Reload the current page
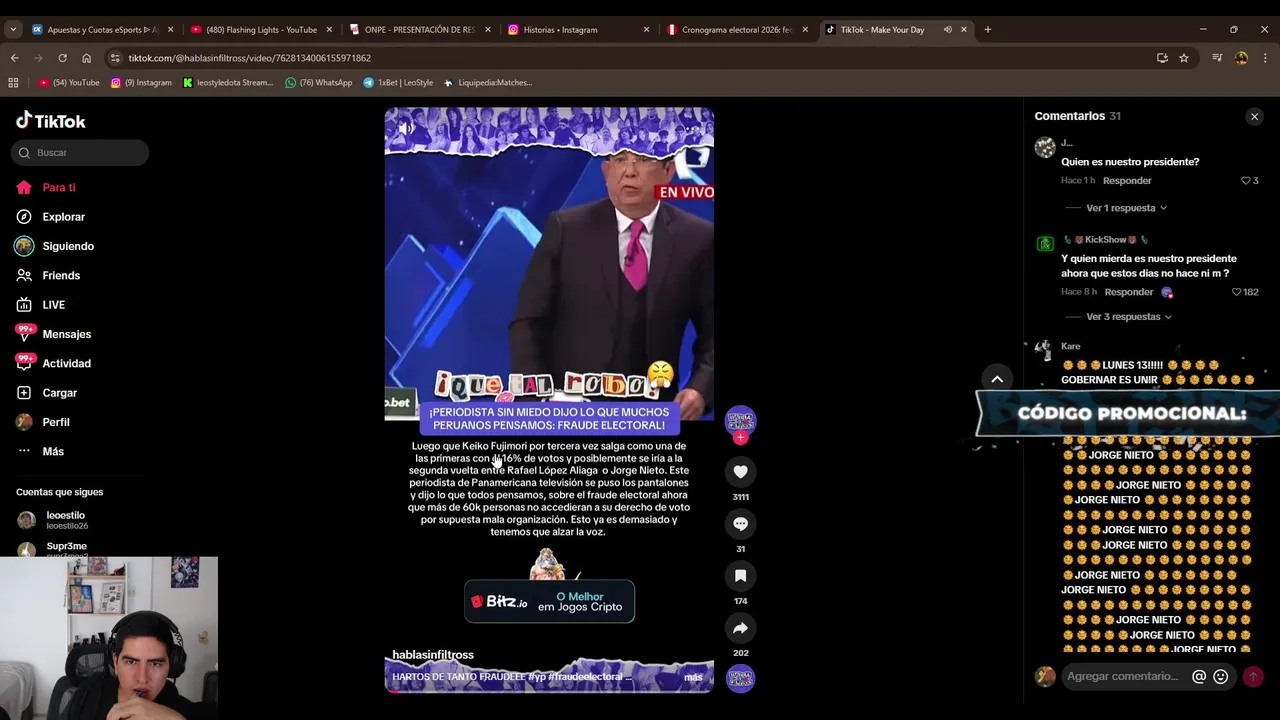The width and height of the screenshot is (1280, 720). pos(62,58)
